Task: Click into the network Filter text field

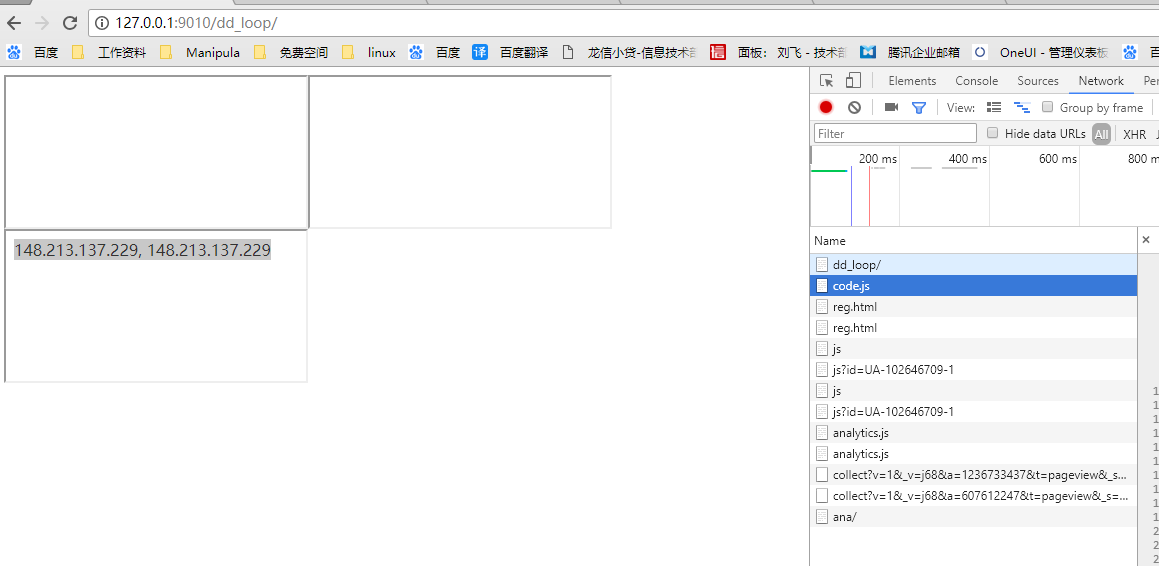Action: 895,133
